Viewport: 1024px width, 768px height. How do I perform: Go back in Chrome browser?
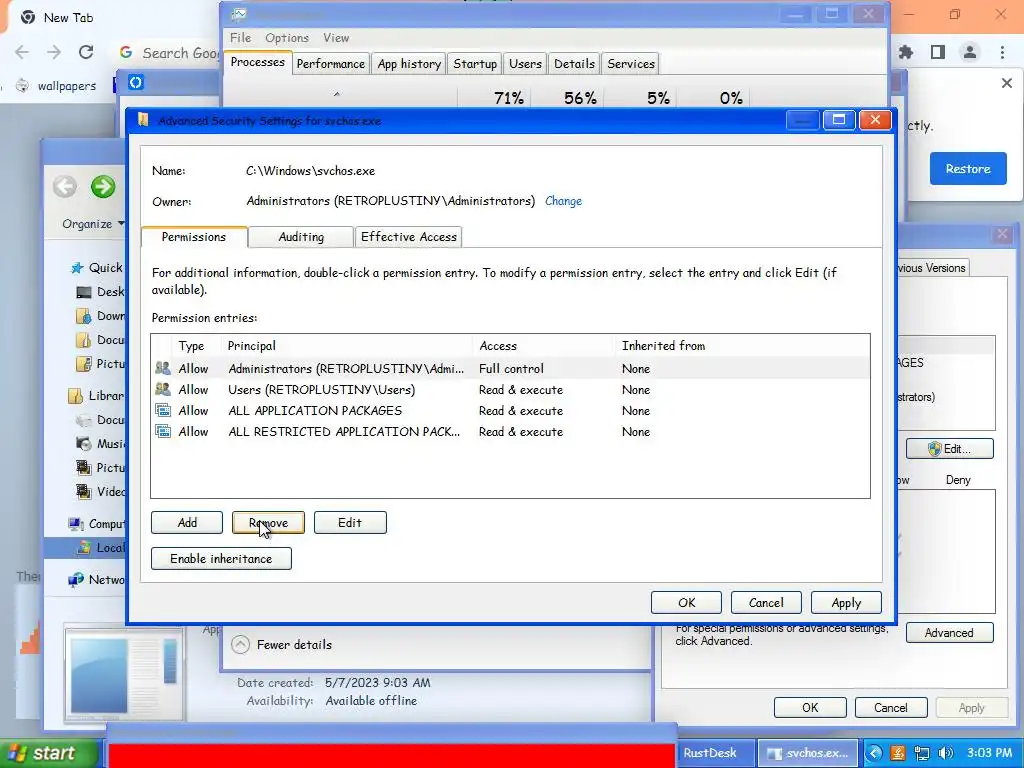point(22,52)
